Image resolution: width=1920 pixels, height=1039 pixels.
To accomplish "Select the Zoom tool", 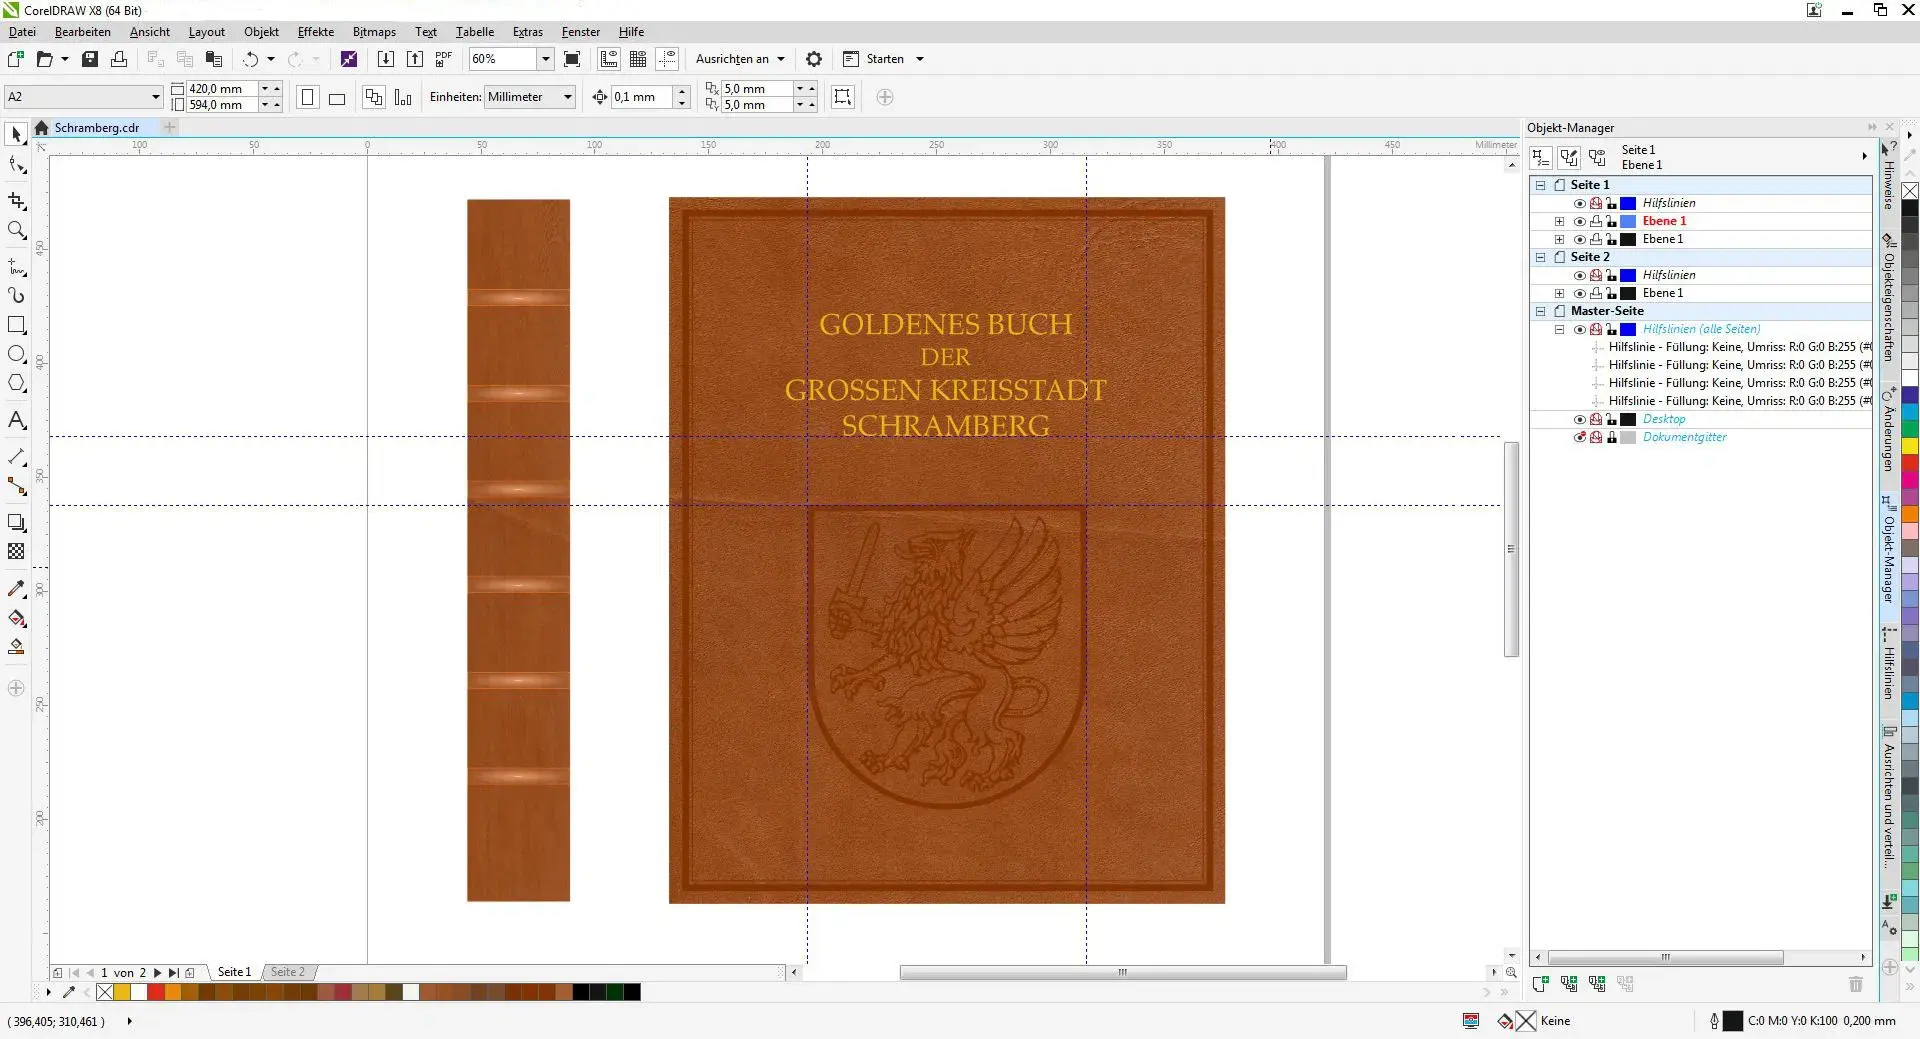I will point(16,230).
